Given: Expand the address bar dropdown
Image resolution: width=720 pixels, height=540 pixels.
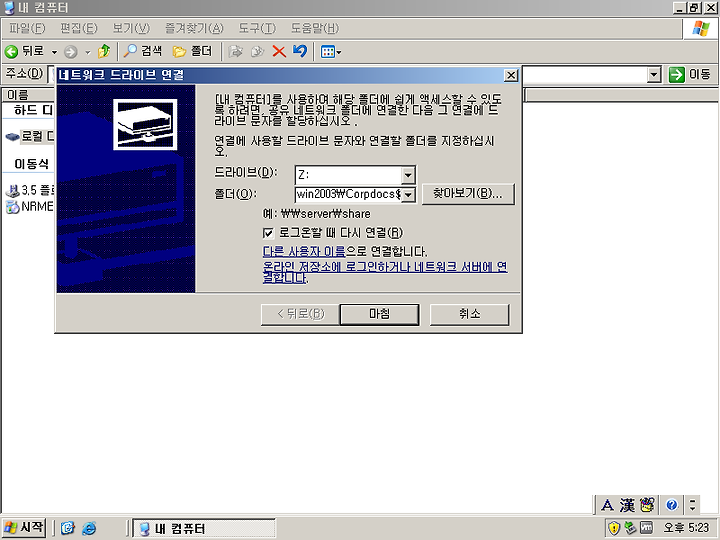Looking at the screenshot, I should pos(654,74).
